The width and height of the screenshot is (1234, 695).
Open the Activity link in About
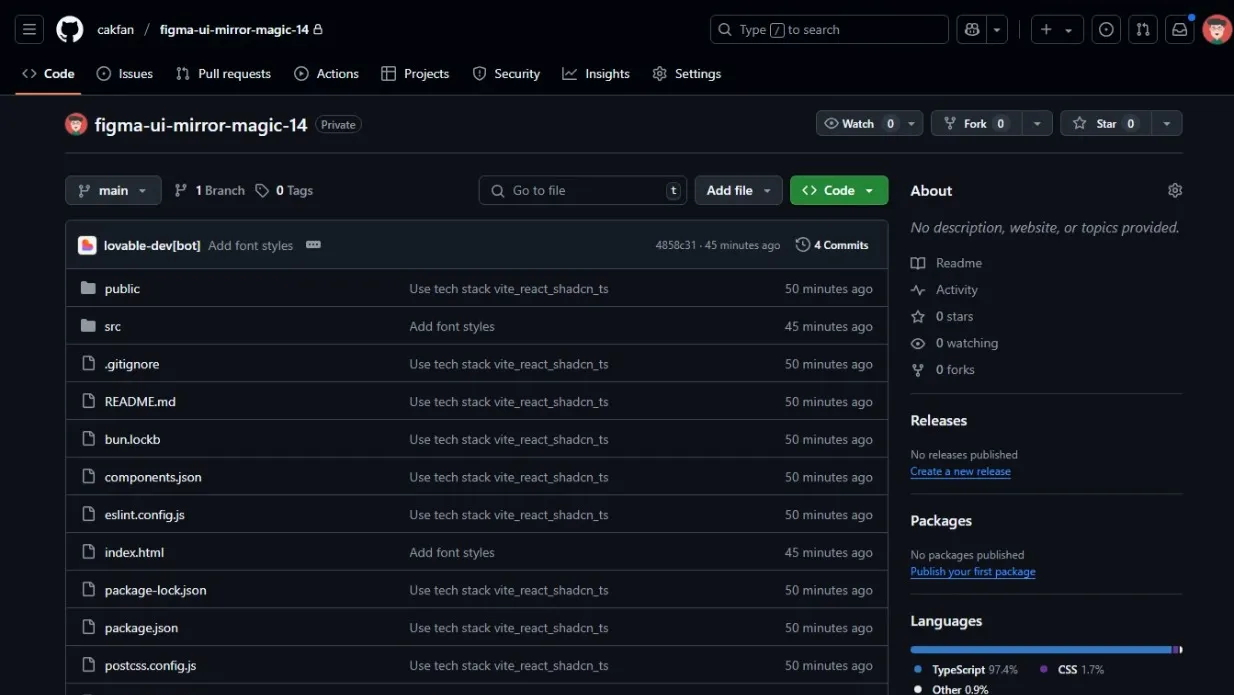pyautogui.click(x=944, y=290)
